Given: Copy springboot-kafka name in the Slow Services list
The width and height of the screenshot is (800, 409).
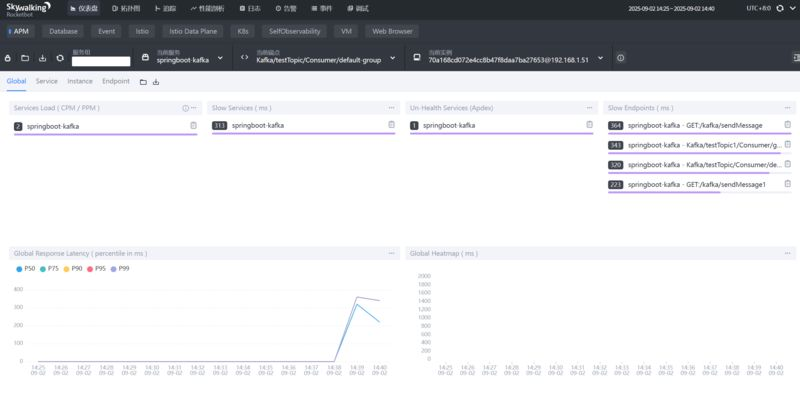Looking at the screenshot, I should [x=391, y=125].
